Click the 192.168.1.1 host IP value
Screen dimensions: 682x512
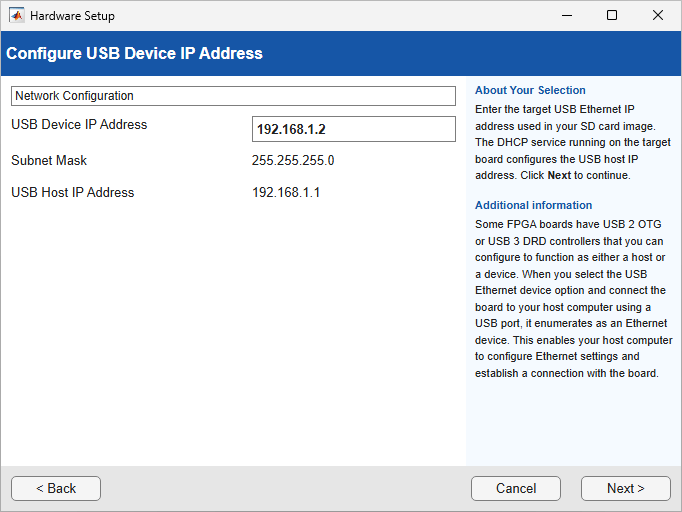286,192
